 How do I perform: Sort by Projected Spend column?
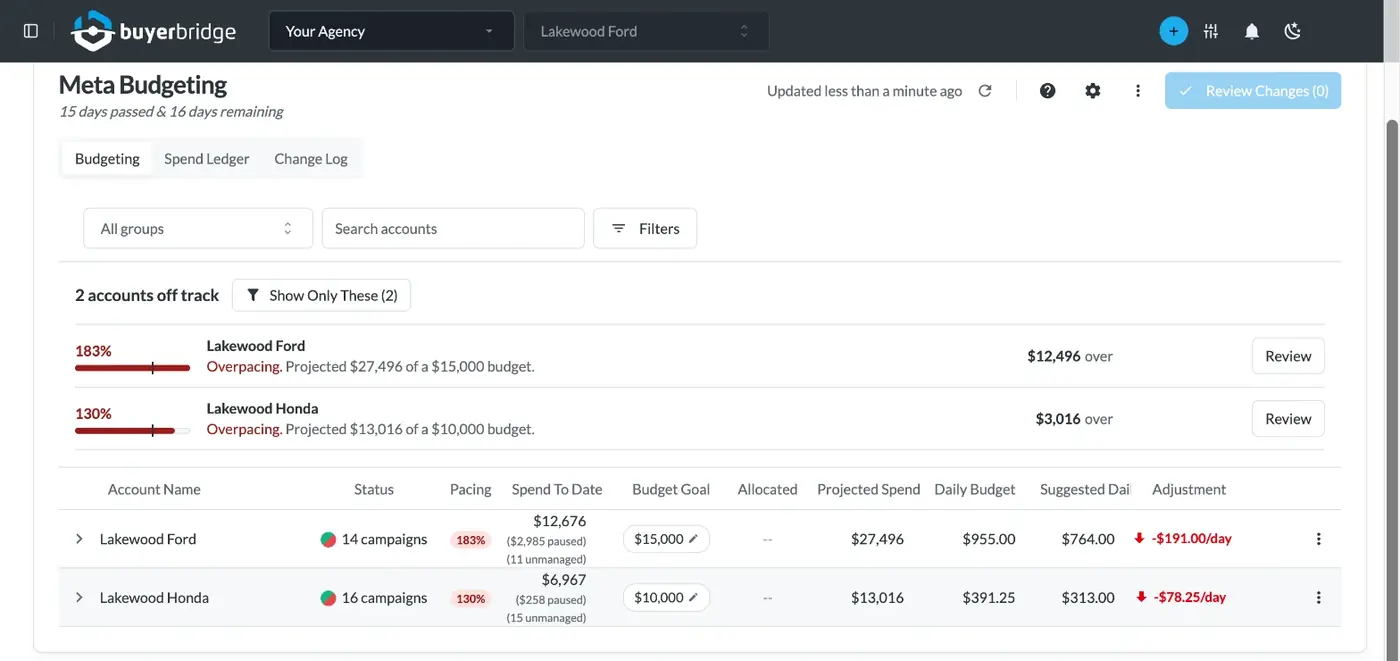868,489
